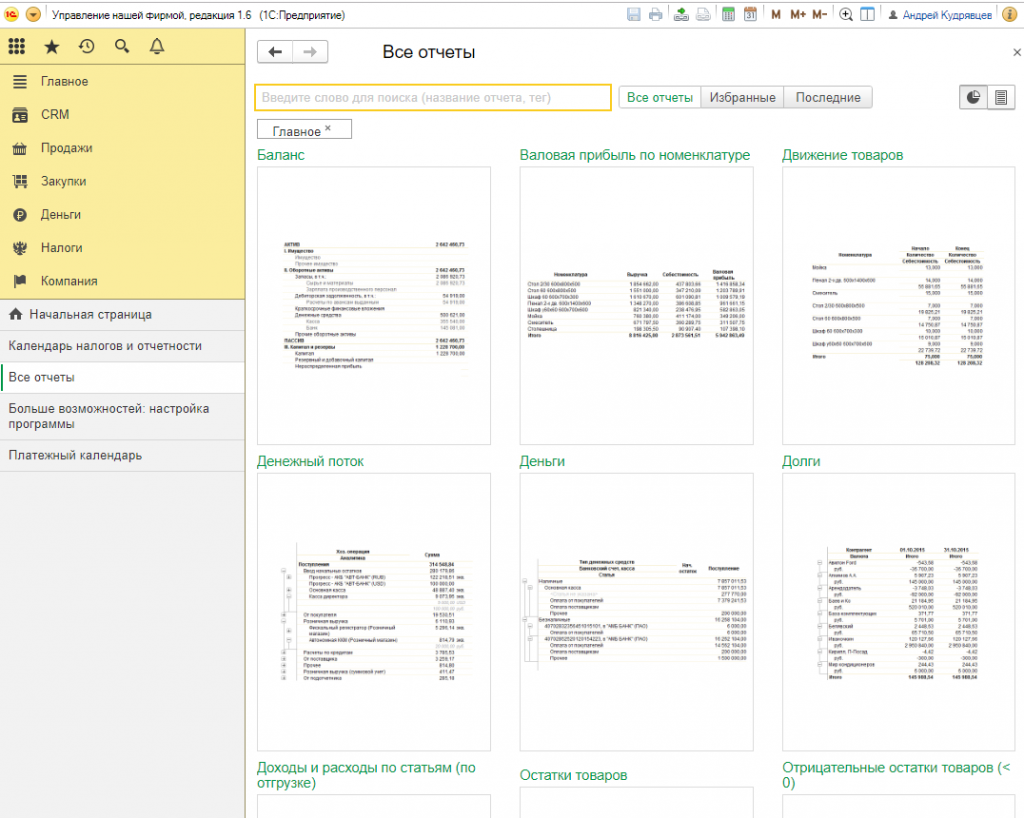Remove the "Главное" tag filter
The image size is (1024, 818).
pos(328,128)
